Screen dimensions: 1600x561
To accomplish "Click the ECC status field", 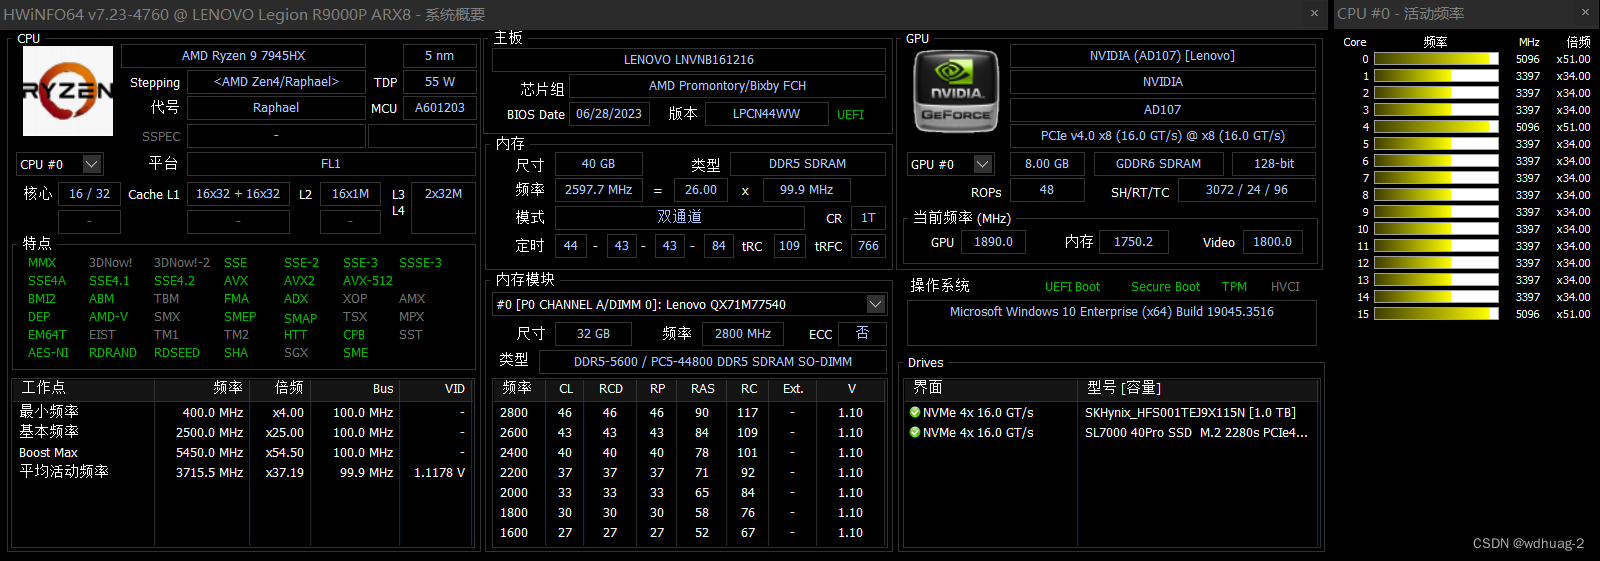I will [x=862, y=334].
